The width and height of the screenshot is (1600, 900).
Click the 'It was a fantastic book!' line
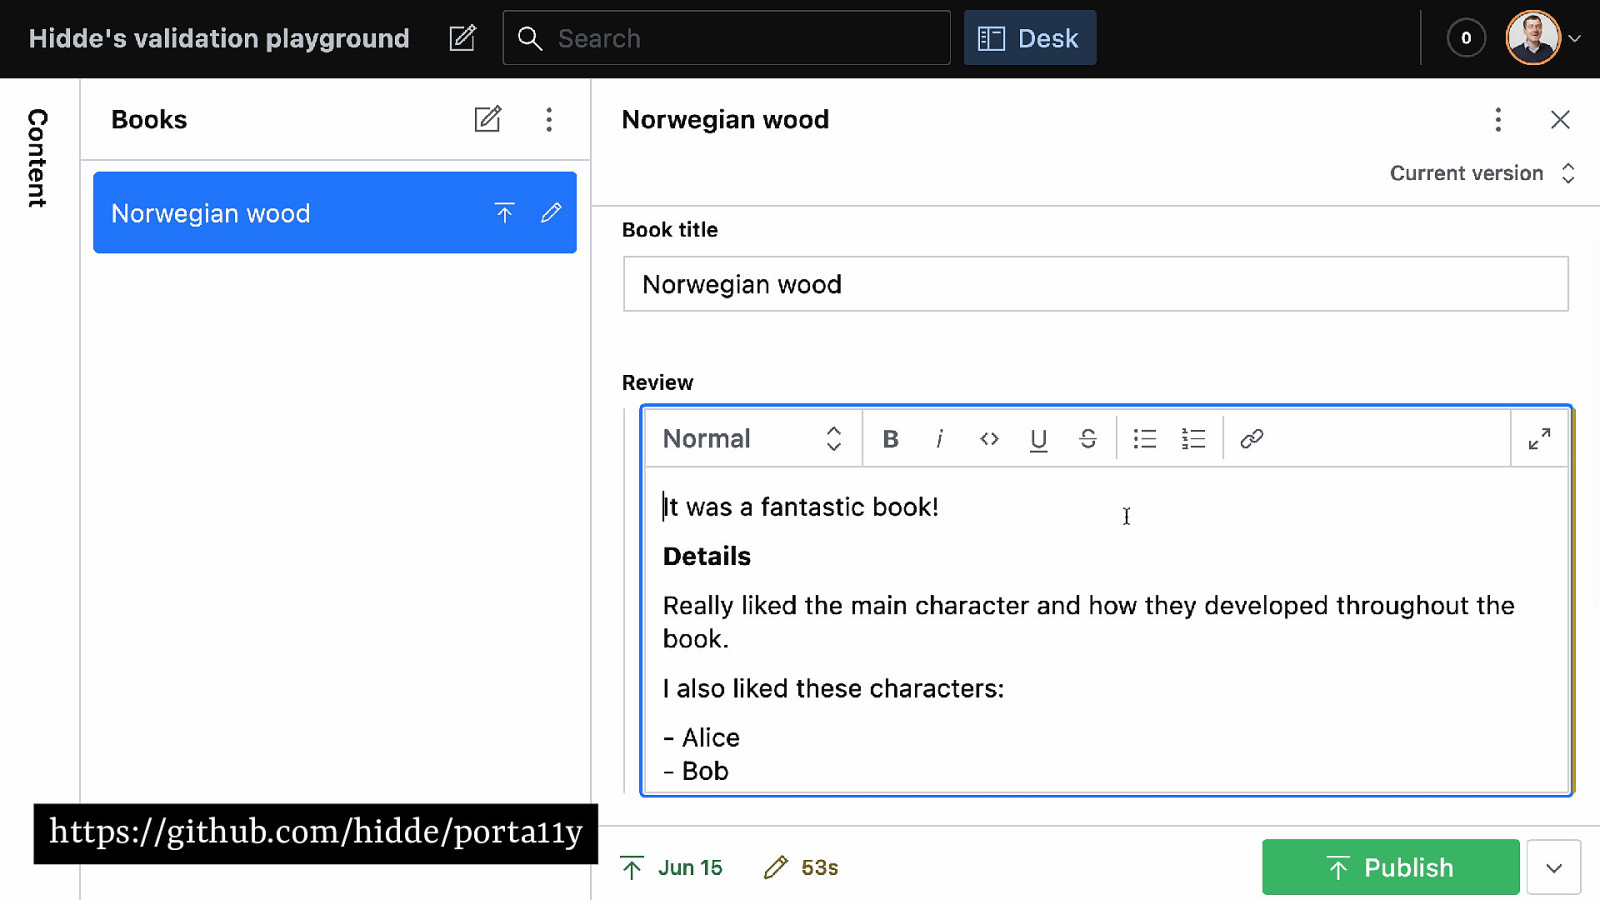tap(801, 507)
